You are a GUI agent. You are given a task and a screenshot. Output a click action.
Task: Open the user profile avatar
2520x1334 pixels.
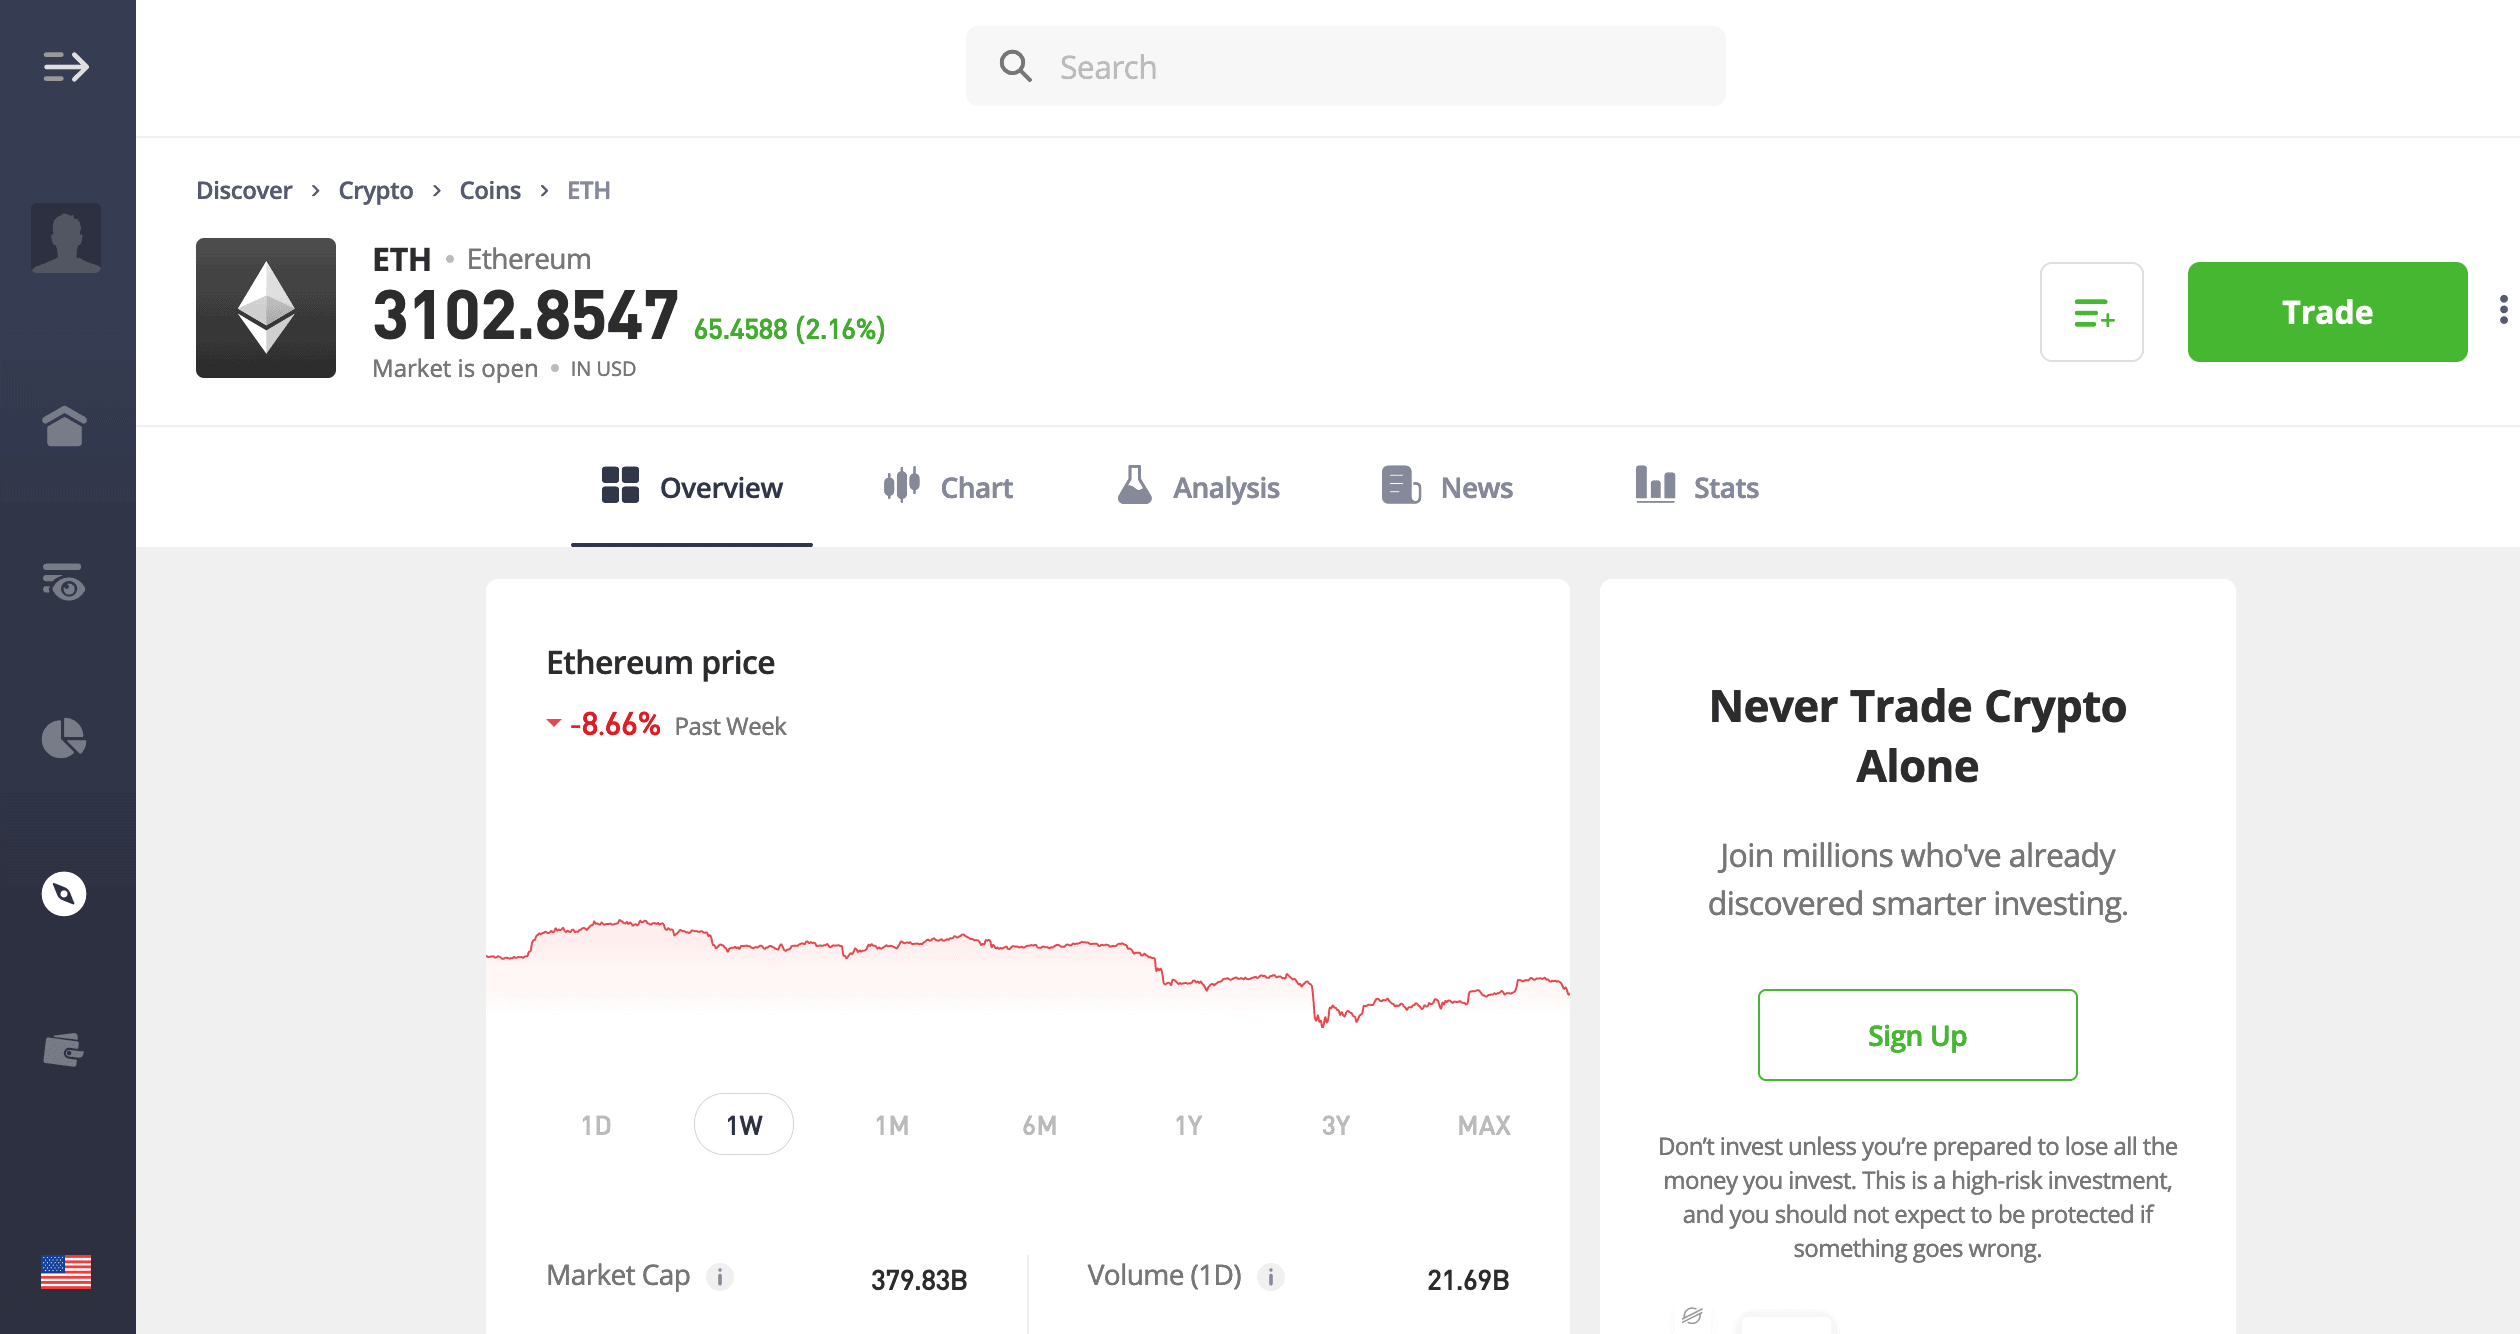[x=66, y=238]
